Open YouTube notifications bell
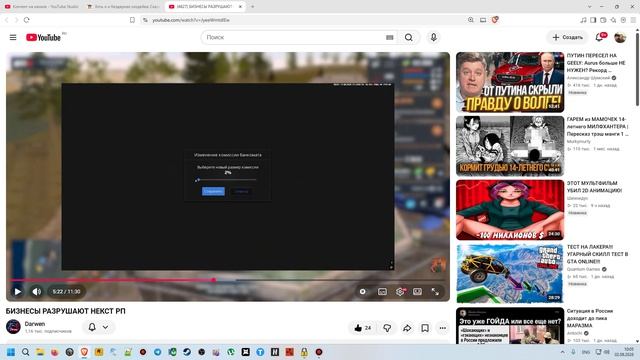 click(x=599, y=37)
